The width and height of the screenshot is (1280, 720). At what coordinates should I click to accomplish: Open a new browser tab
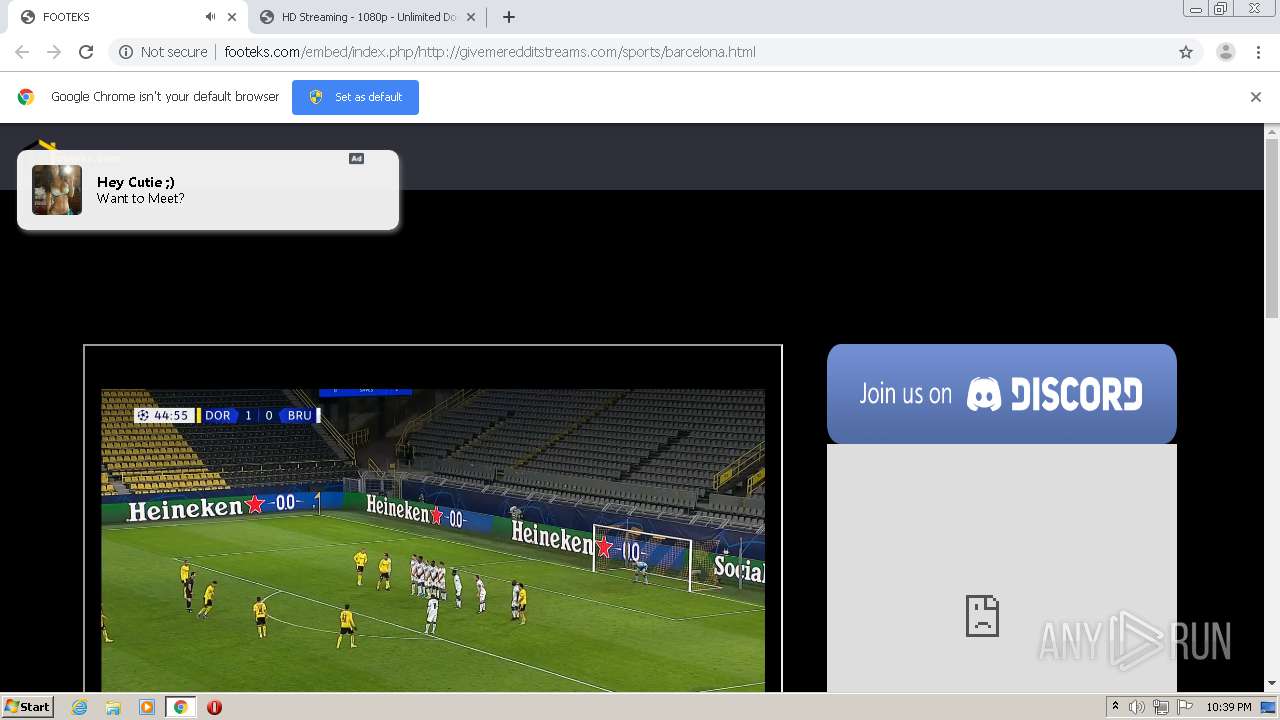pyautogui.click(x=509, y=17)
